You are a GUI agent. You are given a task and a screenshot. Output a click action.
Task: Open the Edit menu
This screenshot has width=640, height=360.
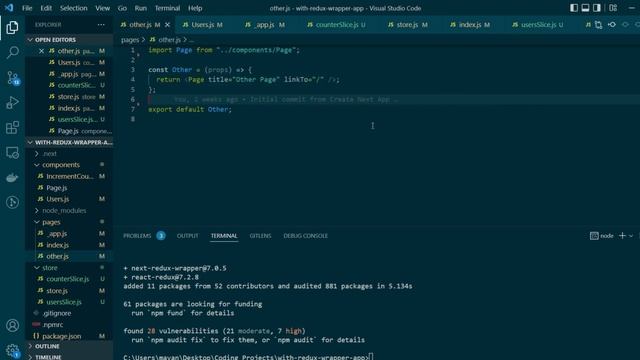point(46,8)
